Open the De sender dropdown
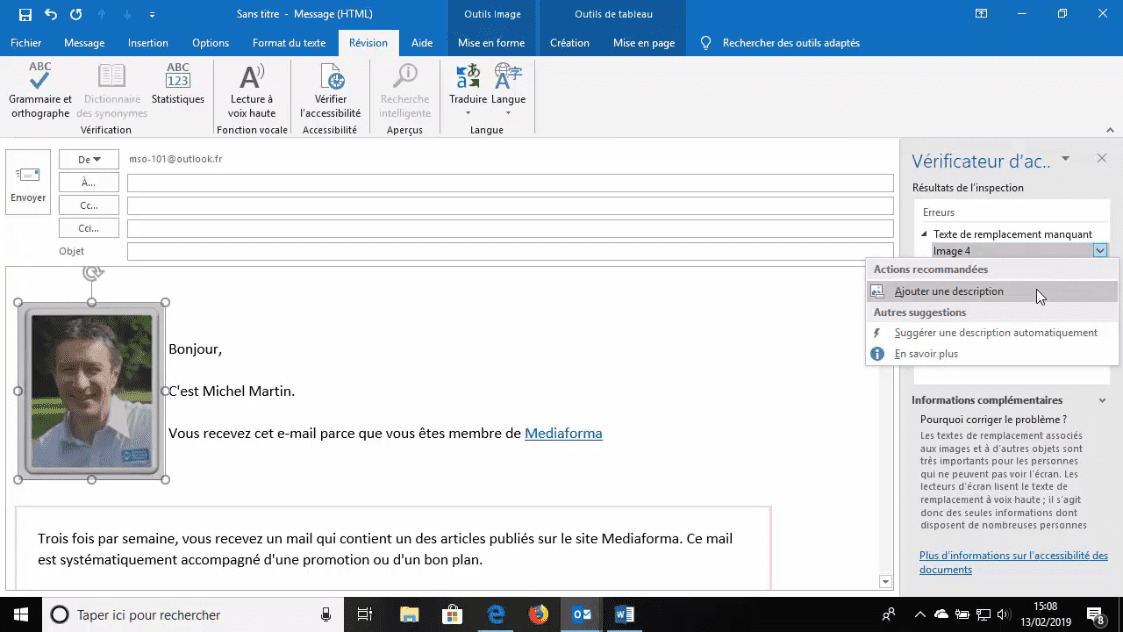 (88, 158)
